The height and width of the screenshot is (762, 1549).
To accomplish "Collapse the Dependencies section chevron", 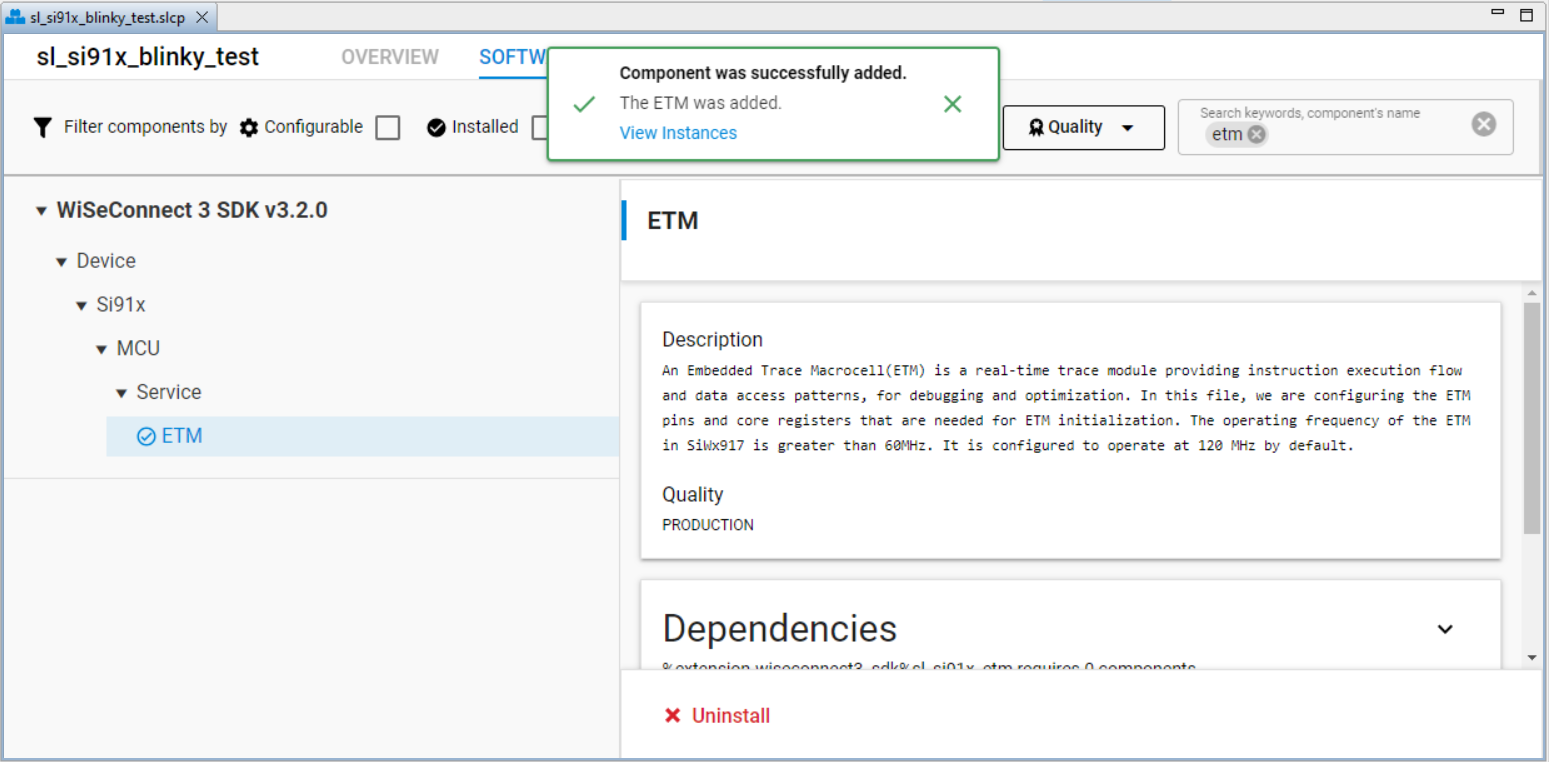I will [1445, 629].
